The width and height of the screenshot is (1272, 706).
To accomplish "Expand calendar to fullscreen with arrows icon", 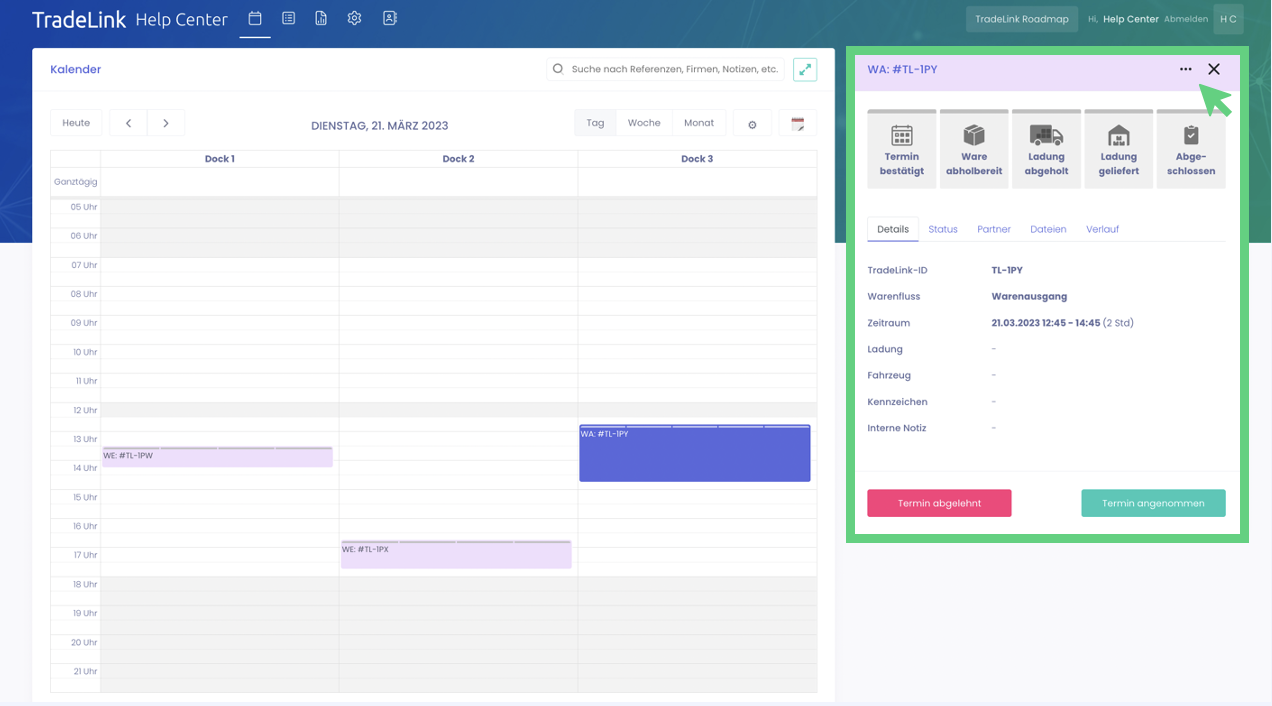I will tap(804, 69).
